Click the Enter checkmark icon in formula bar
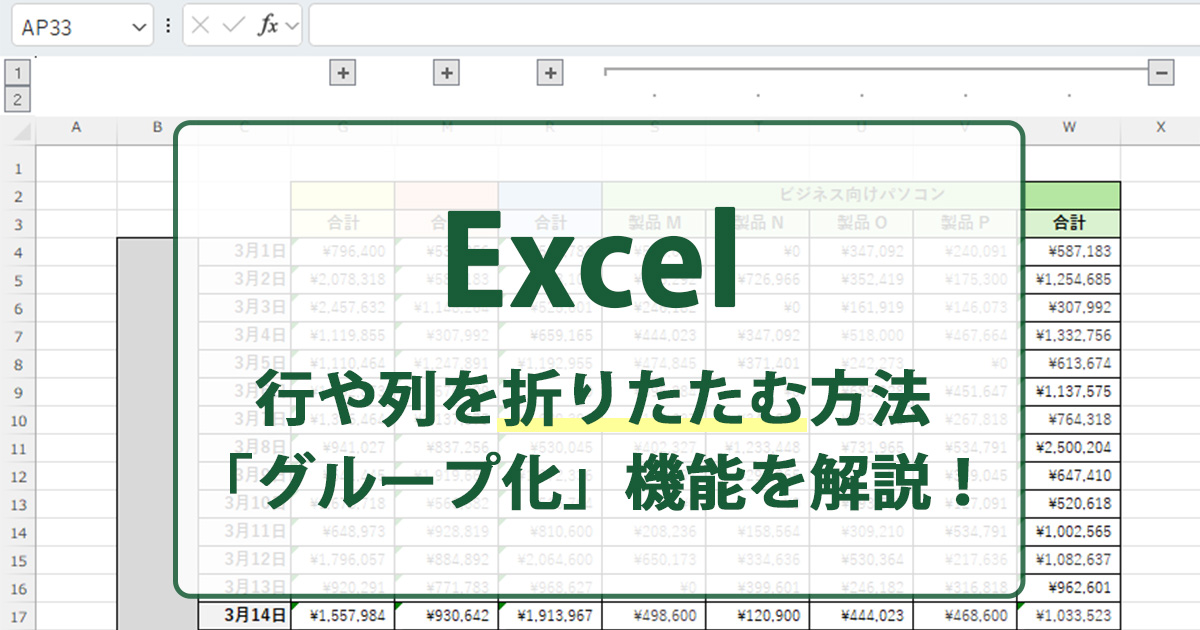This screenshot has width=1200, height=630. (233, 27)
